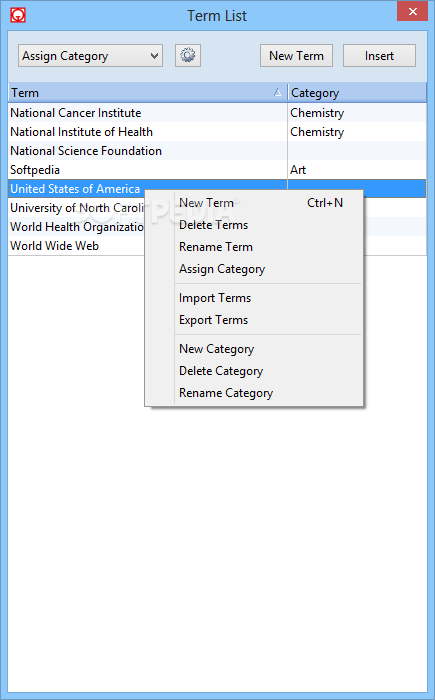Choose Export Terms in context menu
Image resolution: width=435 pixels, height=700 pixels.
point(254,320)
